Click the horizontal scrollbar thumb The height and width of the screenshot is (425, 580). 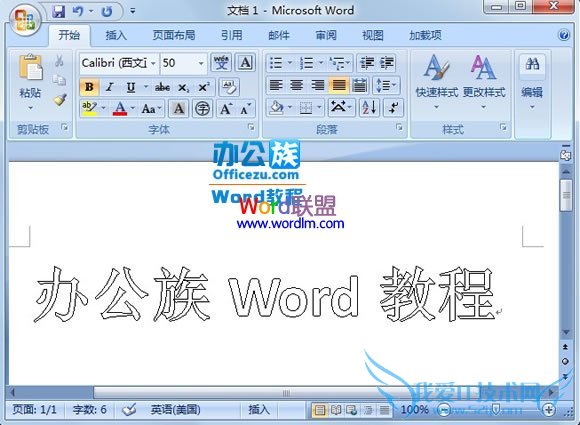coord(286,393)
